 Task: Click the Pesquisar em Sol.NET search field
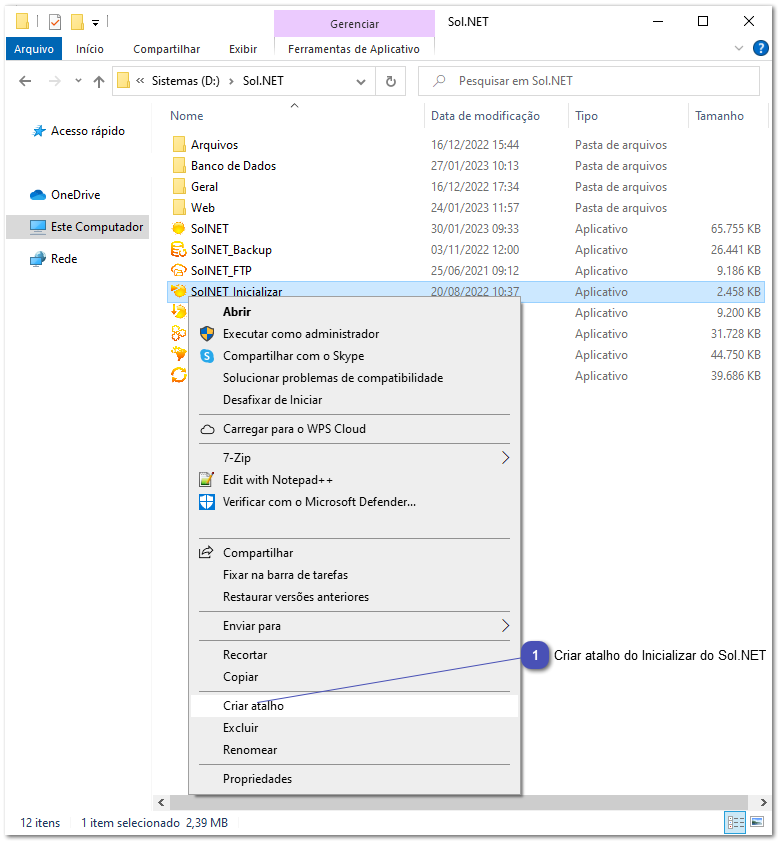[589, 81]
